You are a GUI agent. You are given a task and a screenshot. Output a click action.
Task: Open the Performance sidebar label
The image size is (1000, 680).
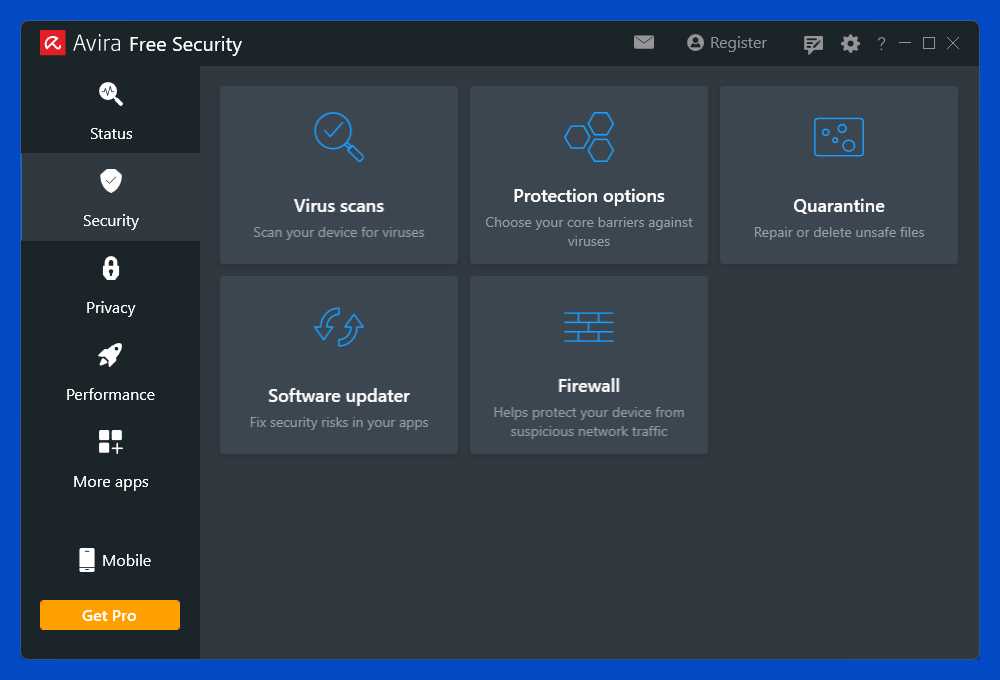(110, 394)
